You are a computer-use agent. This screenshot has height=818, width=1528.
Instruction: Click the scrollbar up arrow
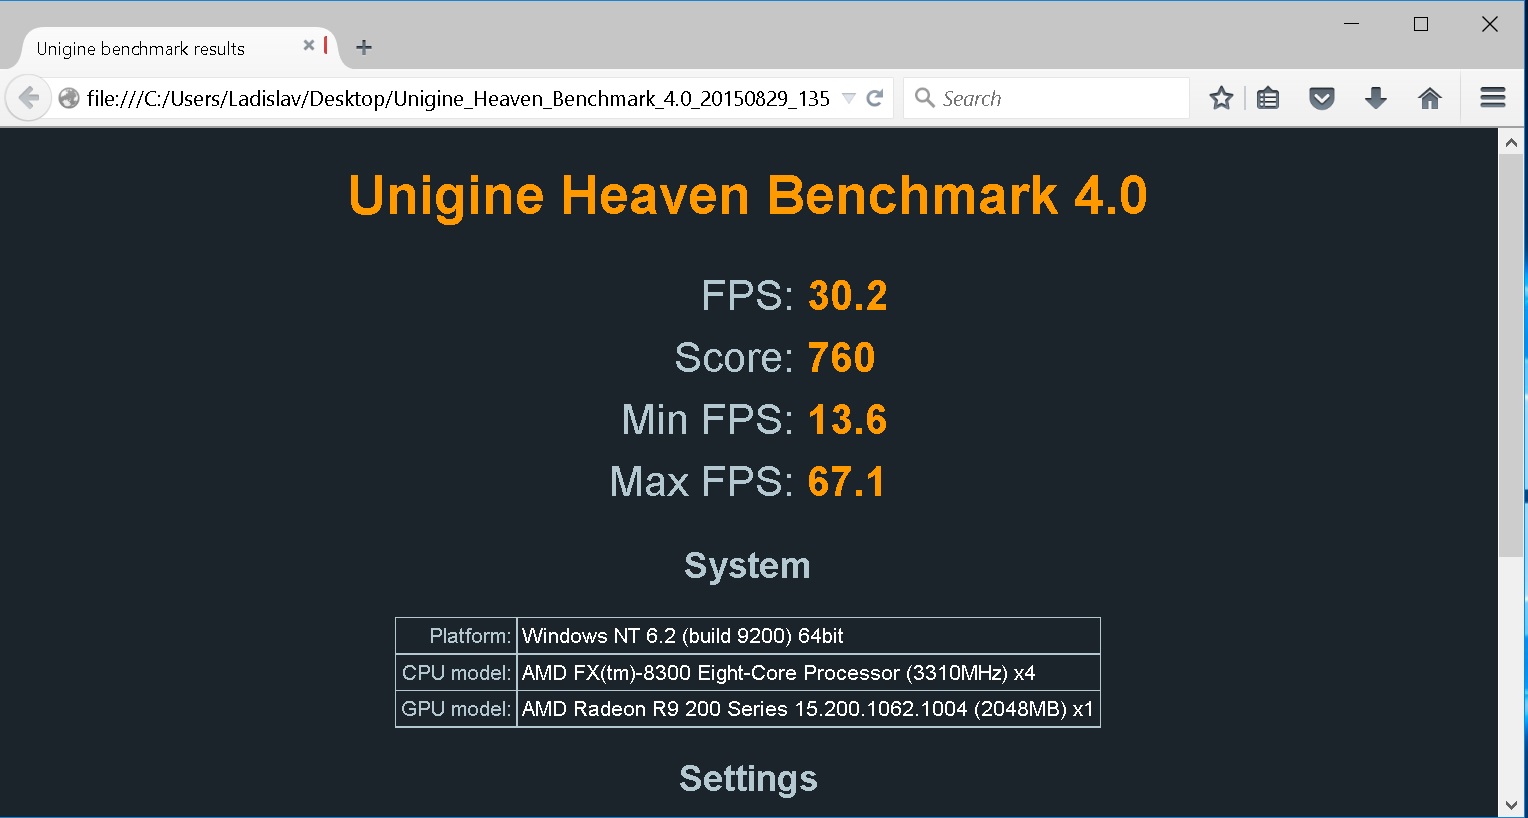1511,143
